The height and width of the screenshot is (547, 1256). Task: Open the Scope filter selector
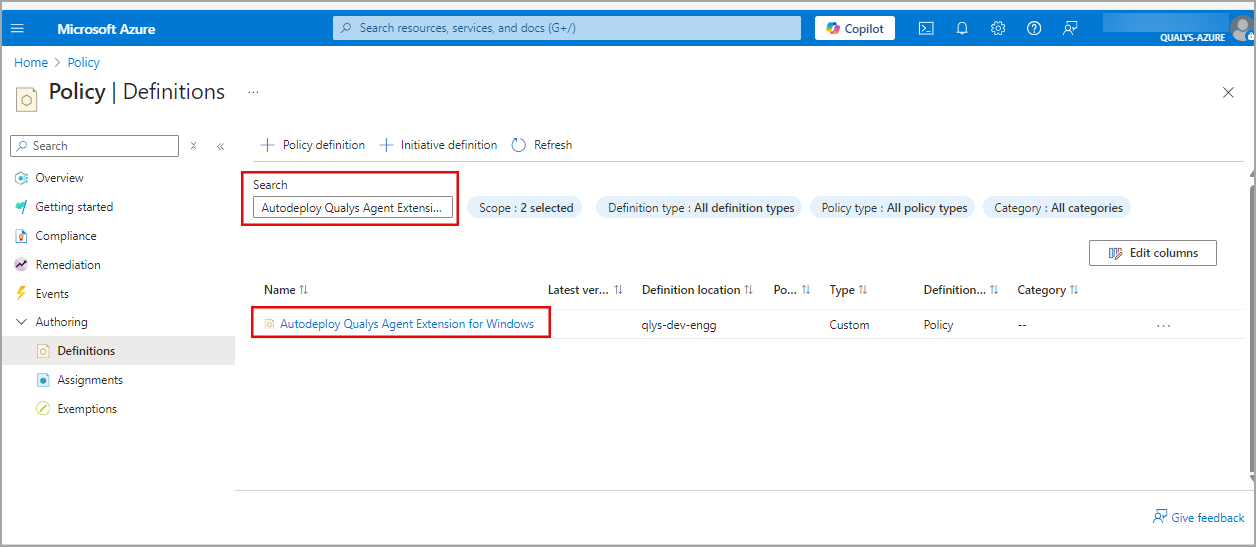tap(525, 208)
